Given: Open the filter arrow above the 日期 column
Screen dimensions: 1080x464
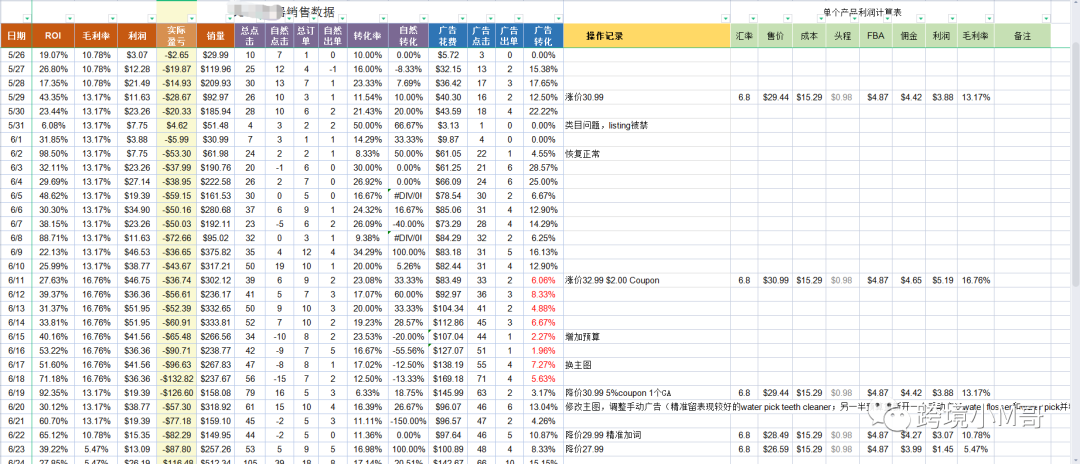Looking at the screenshot, I should click(x=27, y=19).
